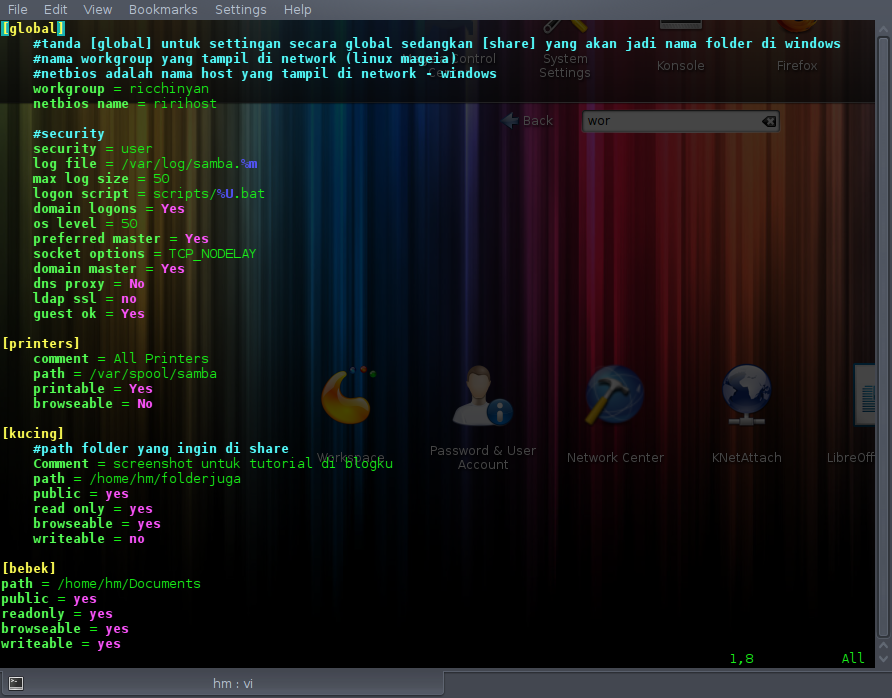
Task: Open the Bookmarks menu
Action: (162, 9)
